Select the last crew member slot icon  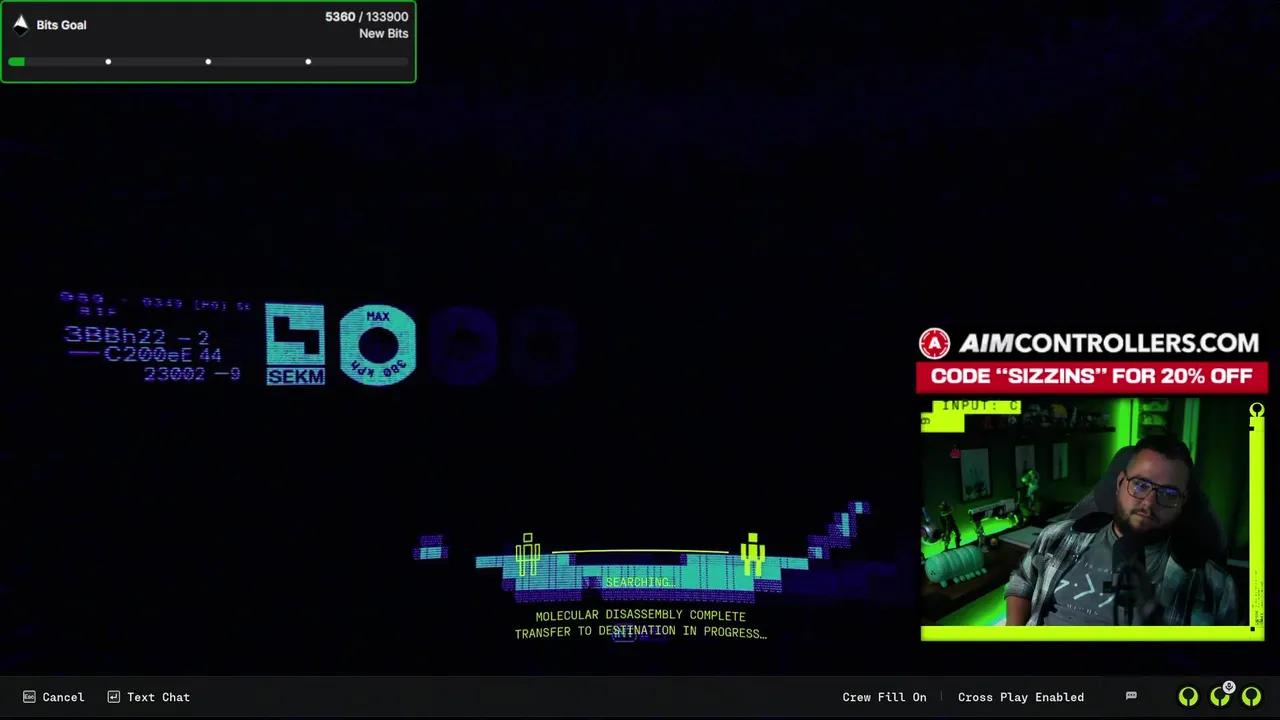1251,697
